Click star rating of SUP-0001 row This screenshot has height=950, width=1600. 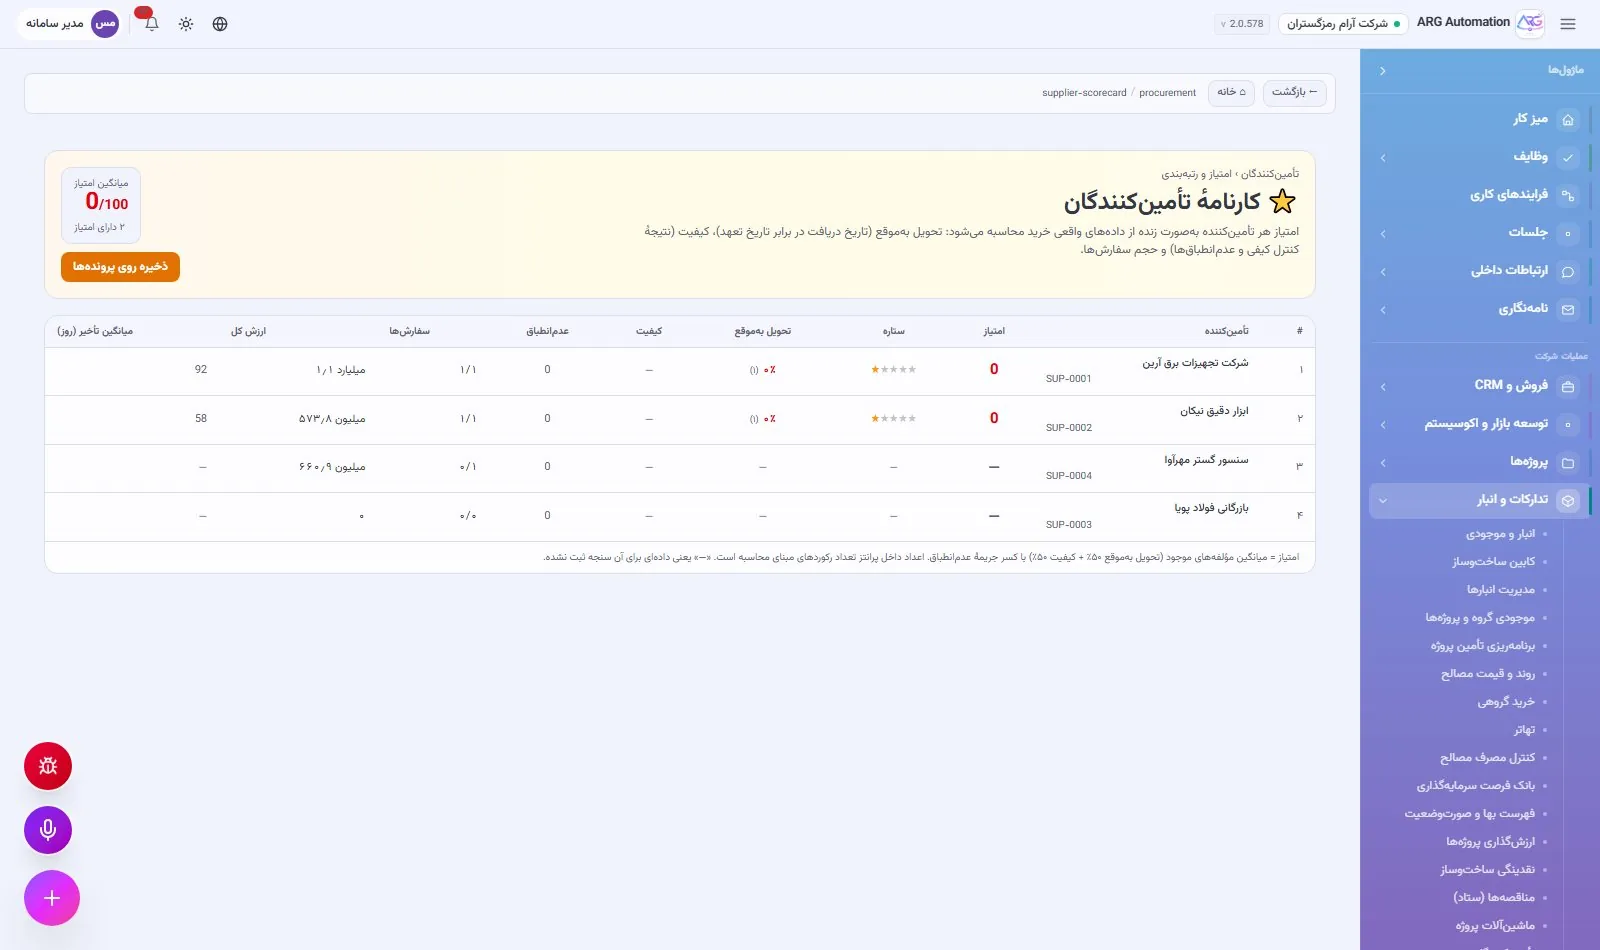(x=893, y=370)
